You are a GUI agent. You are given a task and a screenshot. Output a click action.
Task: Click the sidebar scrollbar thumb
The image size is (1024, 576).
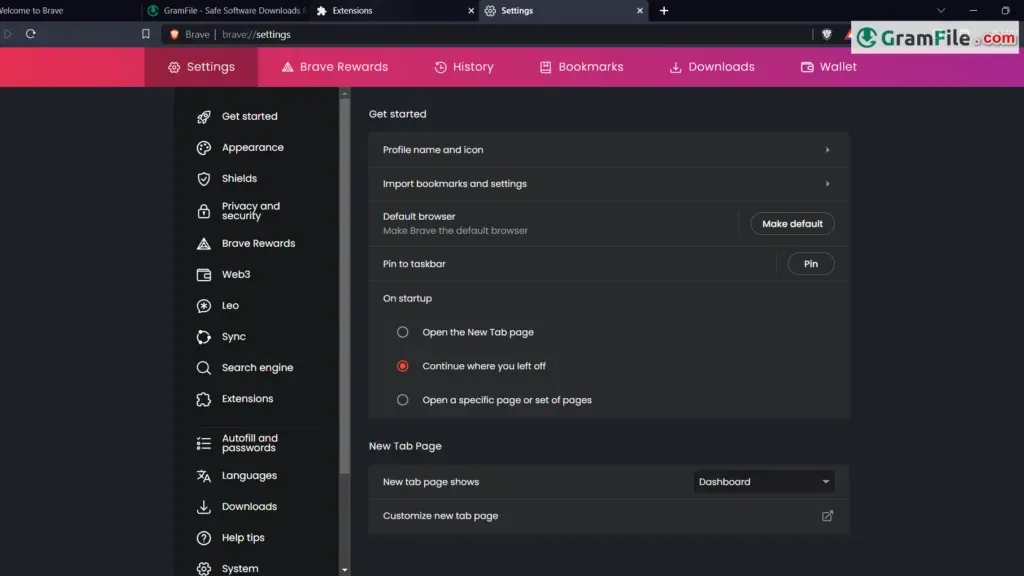(345, 287)
